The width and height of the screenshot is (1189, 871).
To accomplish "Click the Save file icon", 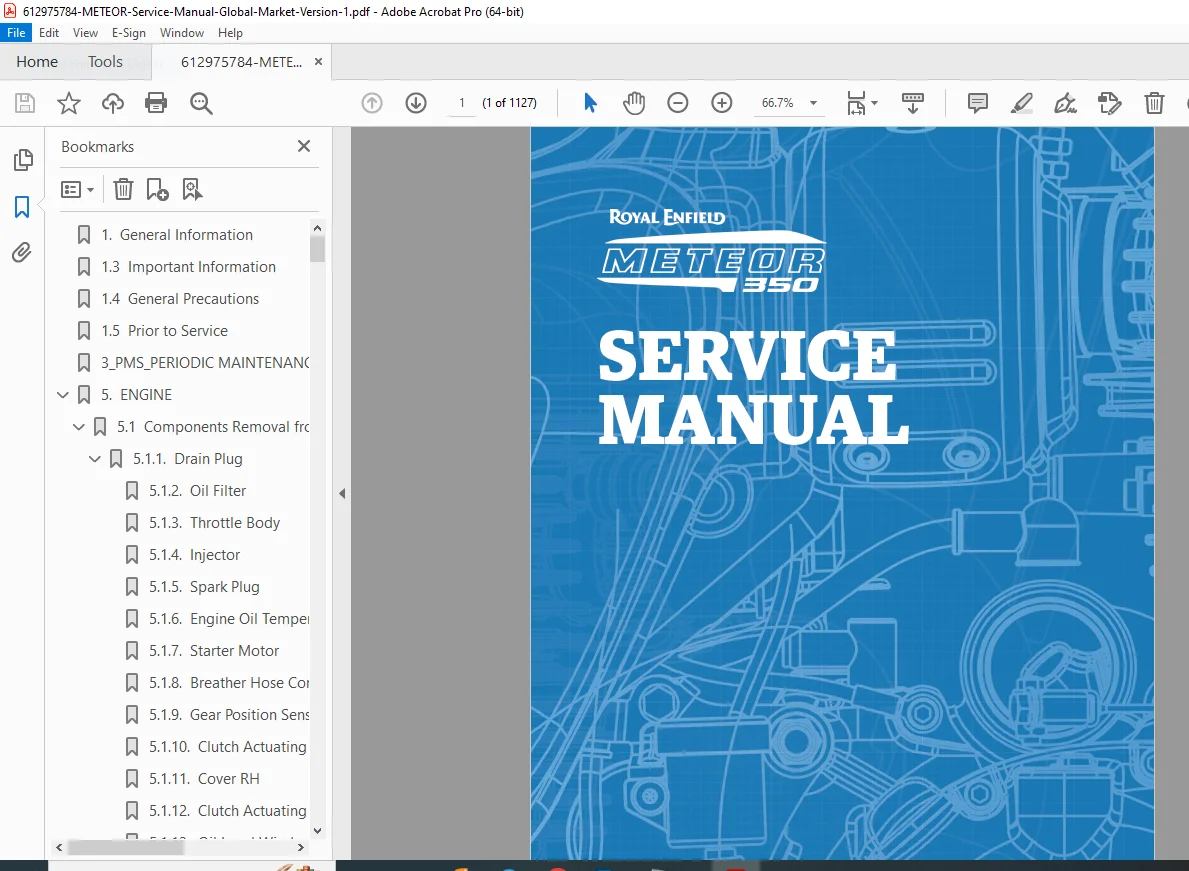I will pos(25,103).
